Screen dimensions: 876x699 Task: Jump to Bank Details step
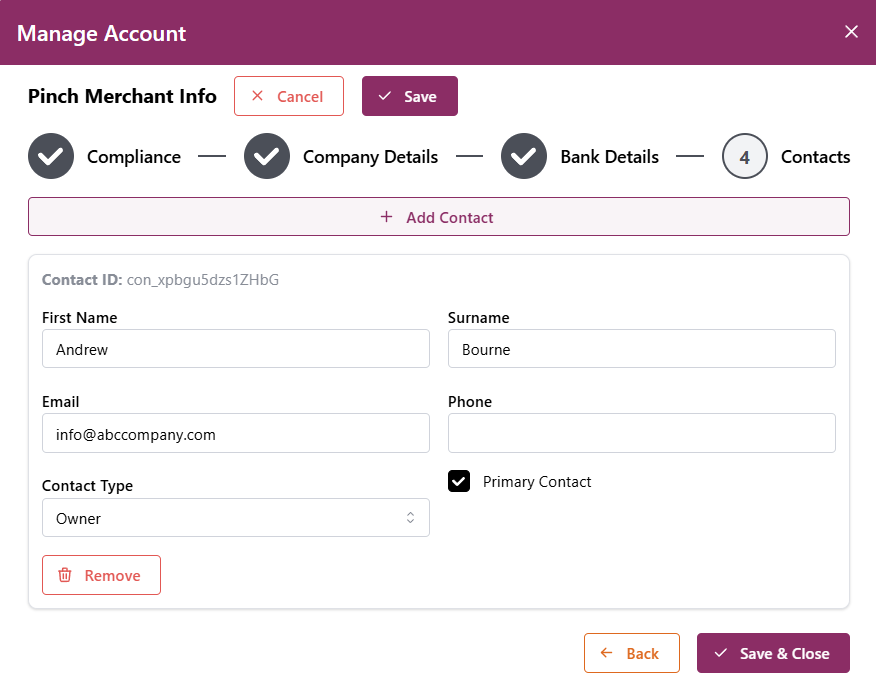(x=609, y=157)
